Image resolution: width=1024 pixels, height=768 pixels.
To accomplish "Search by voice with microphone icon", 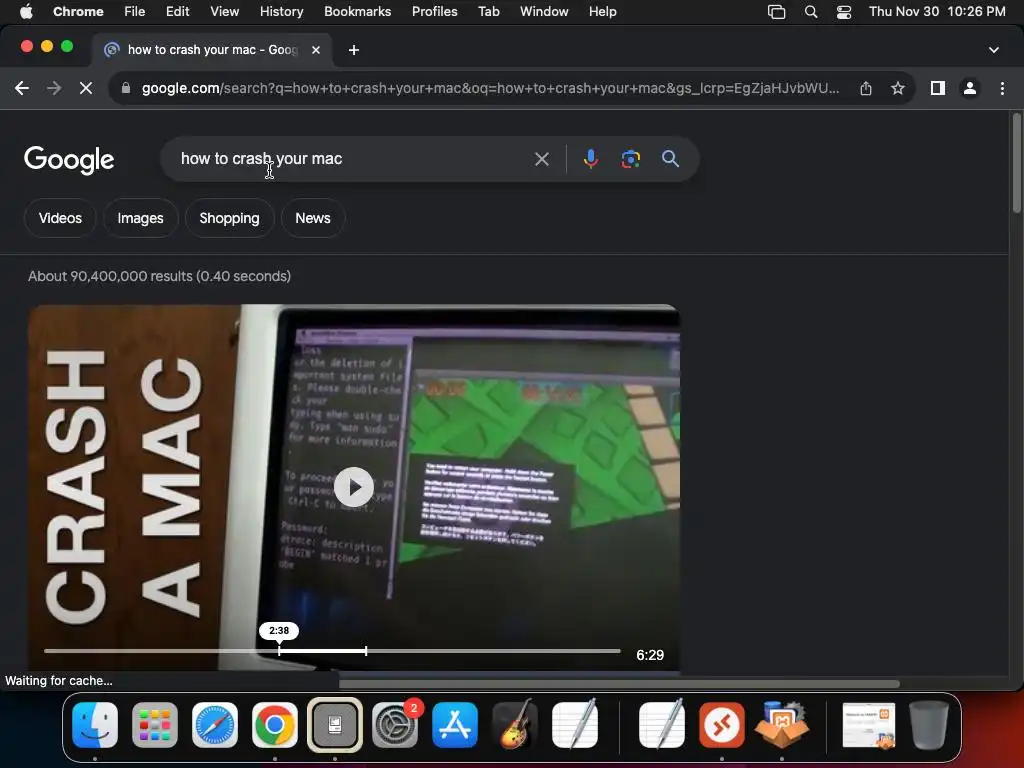I will coord(590,159).
